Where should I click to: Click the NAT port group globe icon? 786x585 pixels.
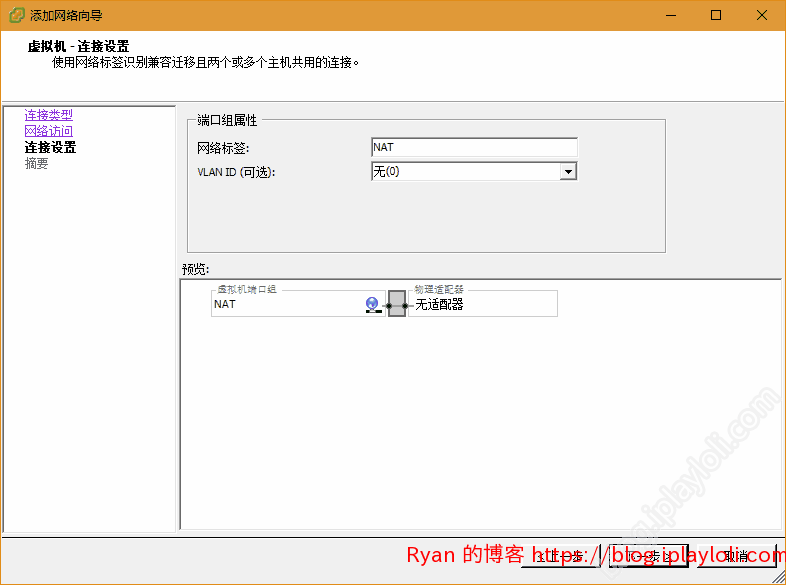373,305
